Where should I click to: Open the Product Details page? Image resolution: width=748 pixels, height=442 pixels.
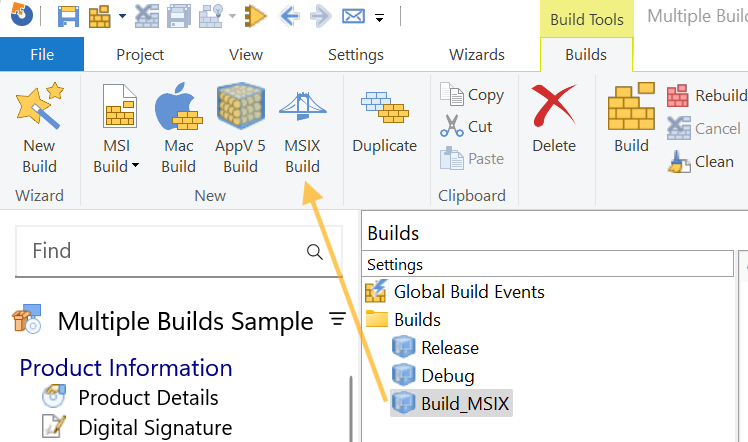click(130, 397)
